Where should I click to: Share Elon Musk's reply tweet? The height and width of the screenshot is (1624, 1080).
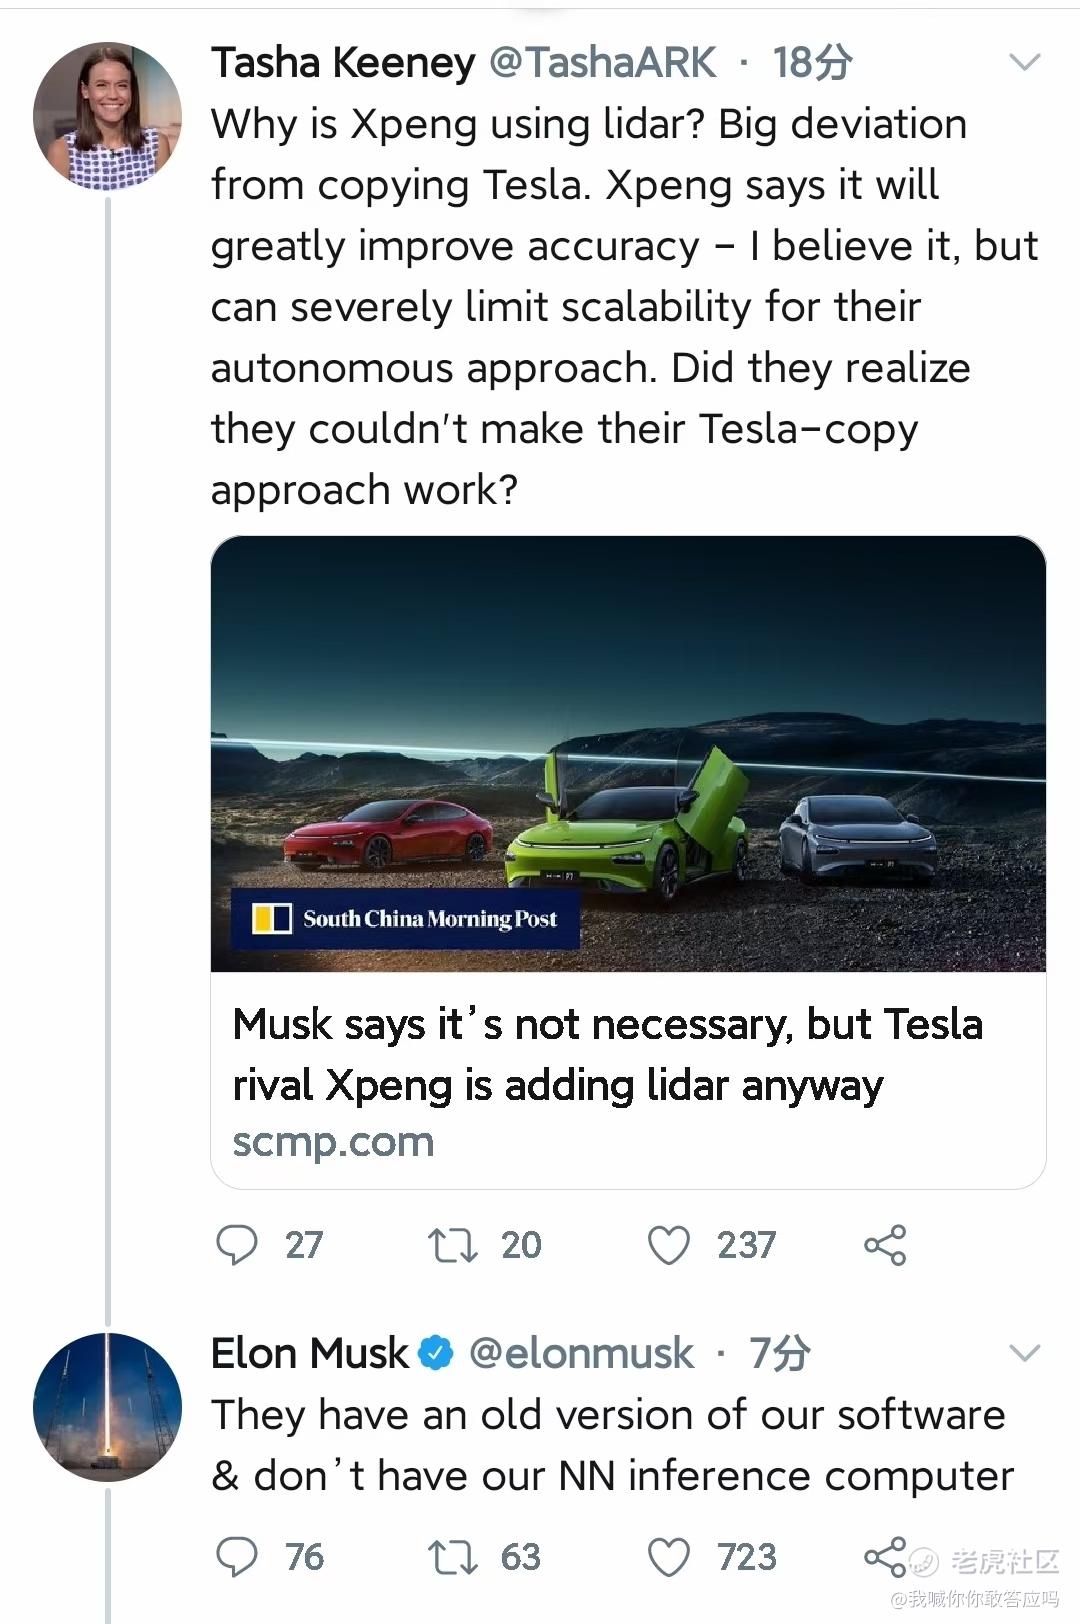(x=885, y=1557)
